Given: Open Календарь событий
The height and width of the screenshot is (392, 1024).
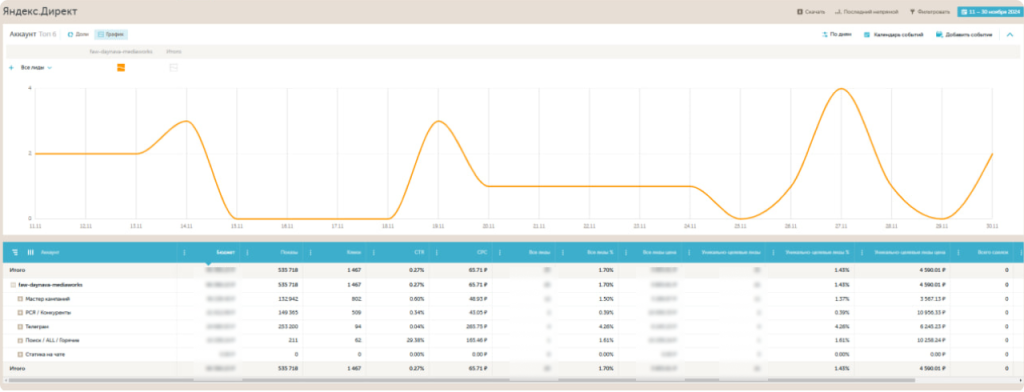Looking at the screenshot, I should pos(893,34).
